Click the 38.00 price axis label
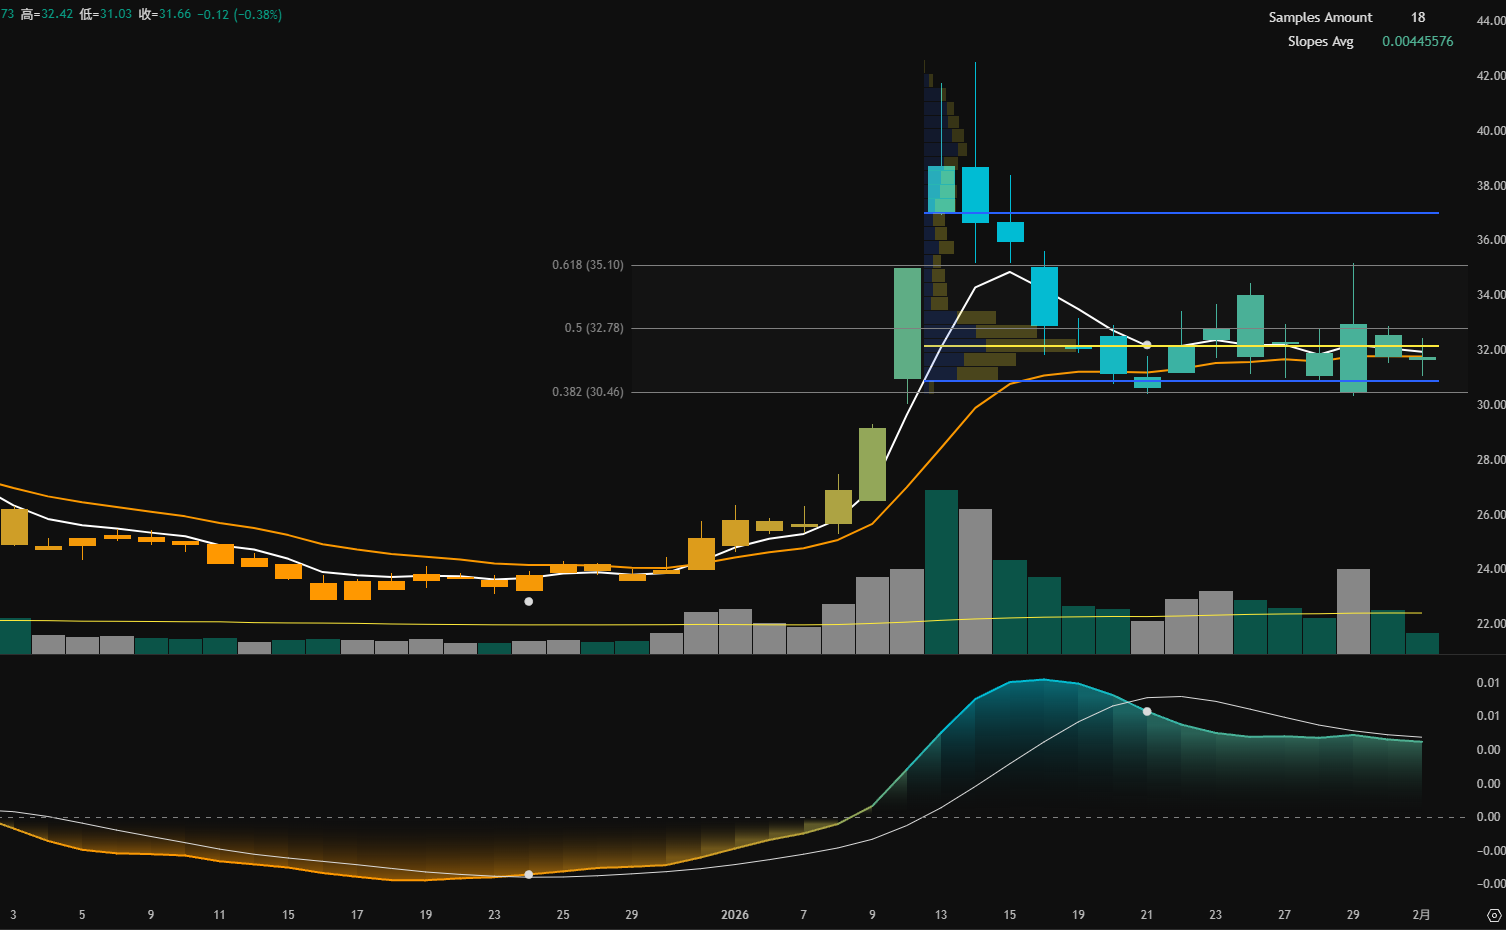The image size is (1506, 930). [1491, 186]
